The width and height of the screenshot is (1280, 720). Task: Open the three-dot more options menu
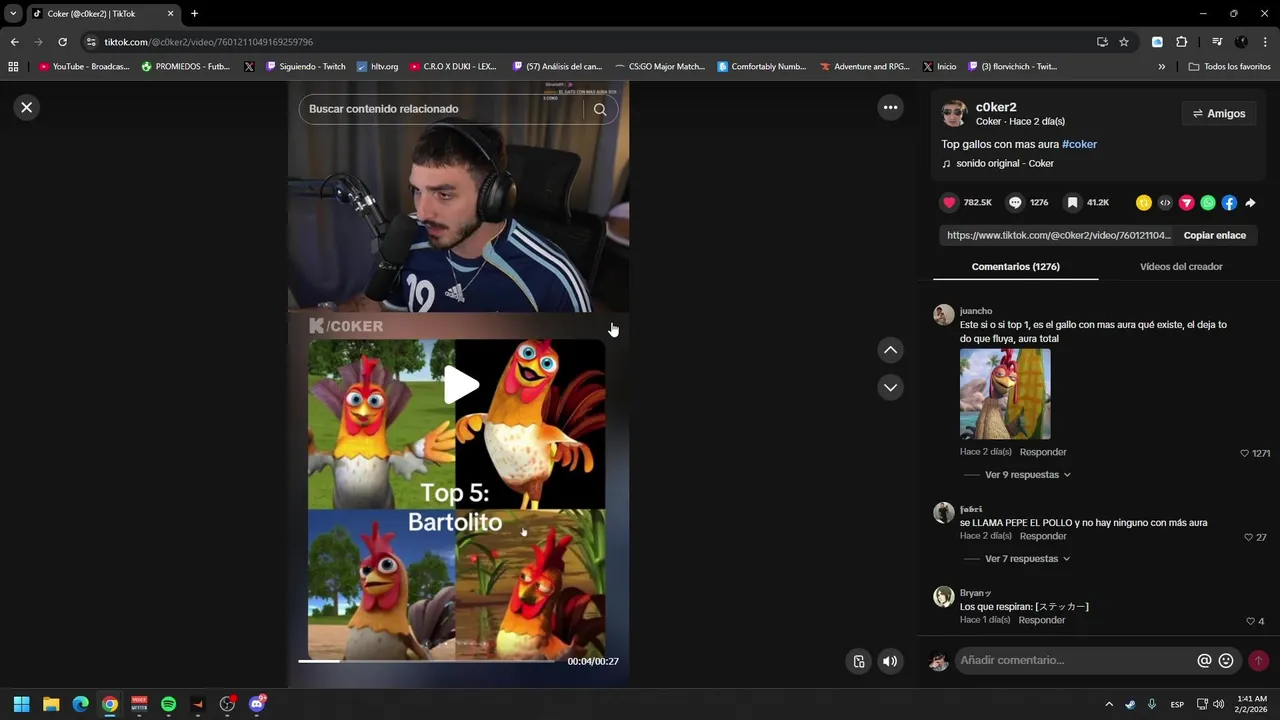point(890,107)
